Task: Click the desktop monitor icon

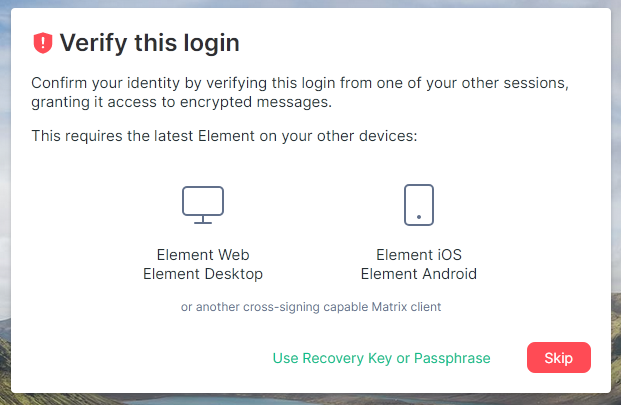Action: tap(203, 205)
